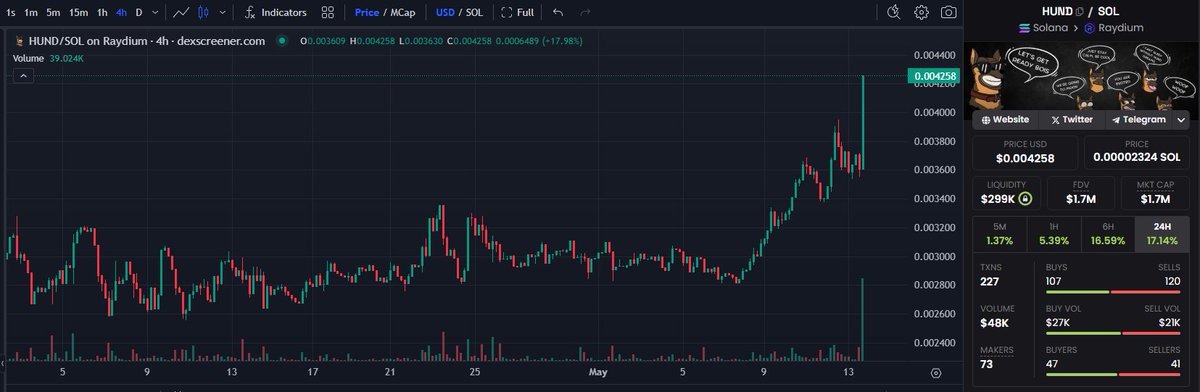
Task: Click the PRICE 0.00002324 SOL box
Action: [1137, 152]
